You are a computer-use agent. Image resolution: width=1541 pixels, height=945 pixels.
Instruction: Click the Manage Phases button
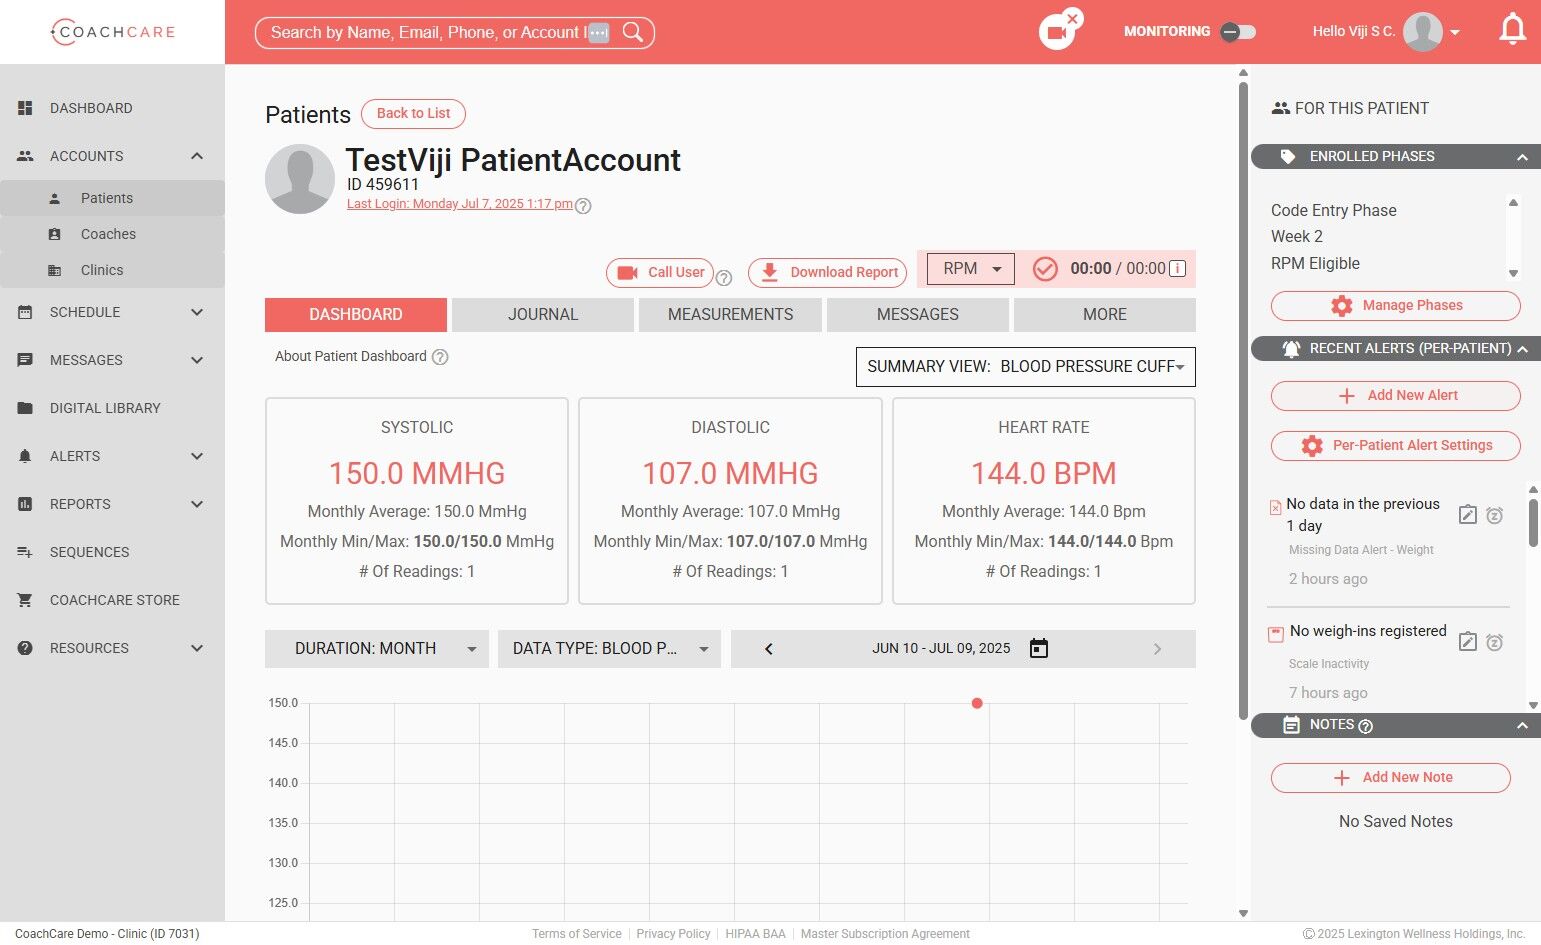pyautogui.click(x=1396, y=306)
